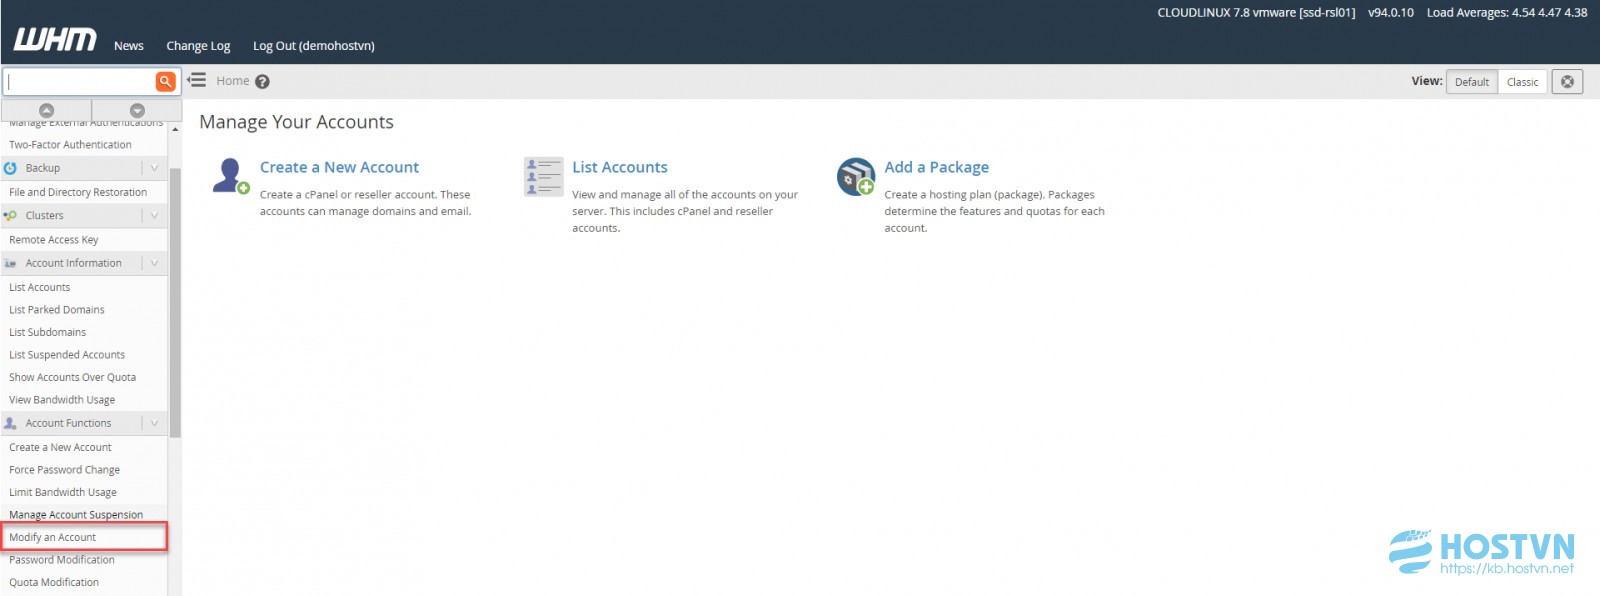Click the orange search magnifier icon
Viewport: 1600px width, 596px height.
166,82
